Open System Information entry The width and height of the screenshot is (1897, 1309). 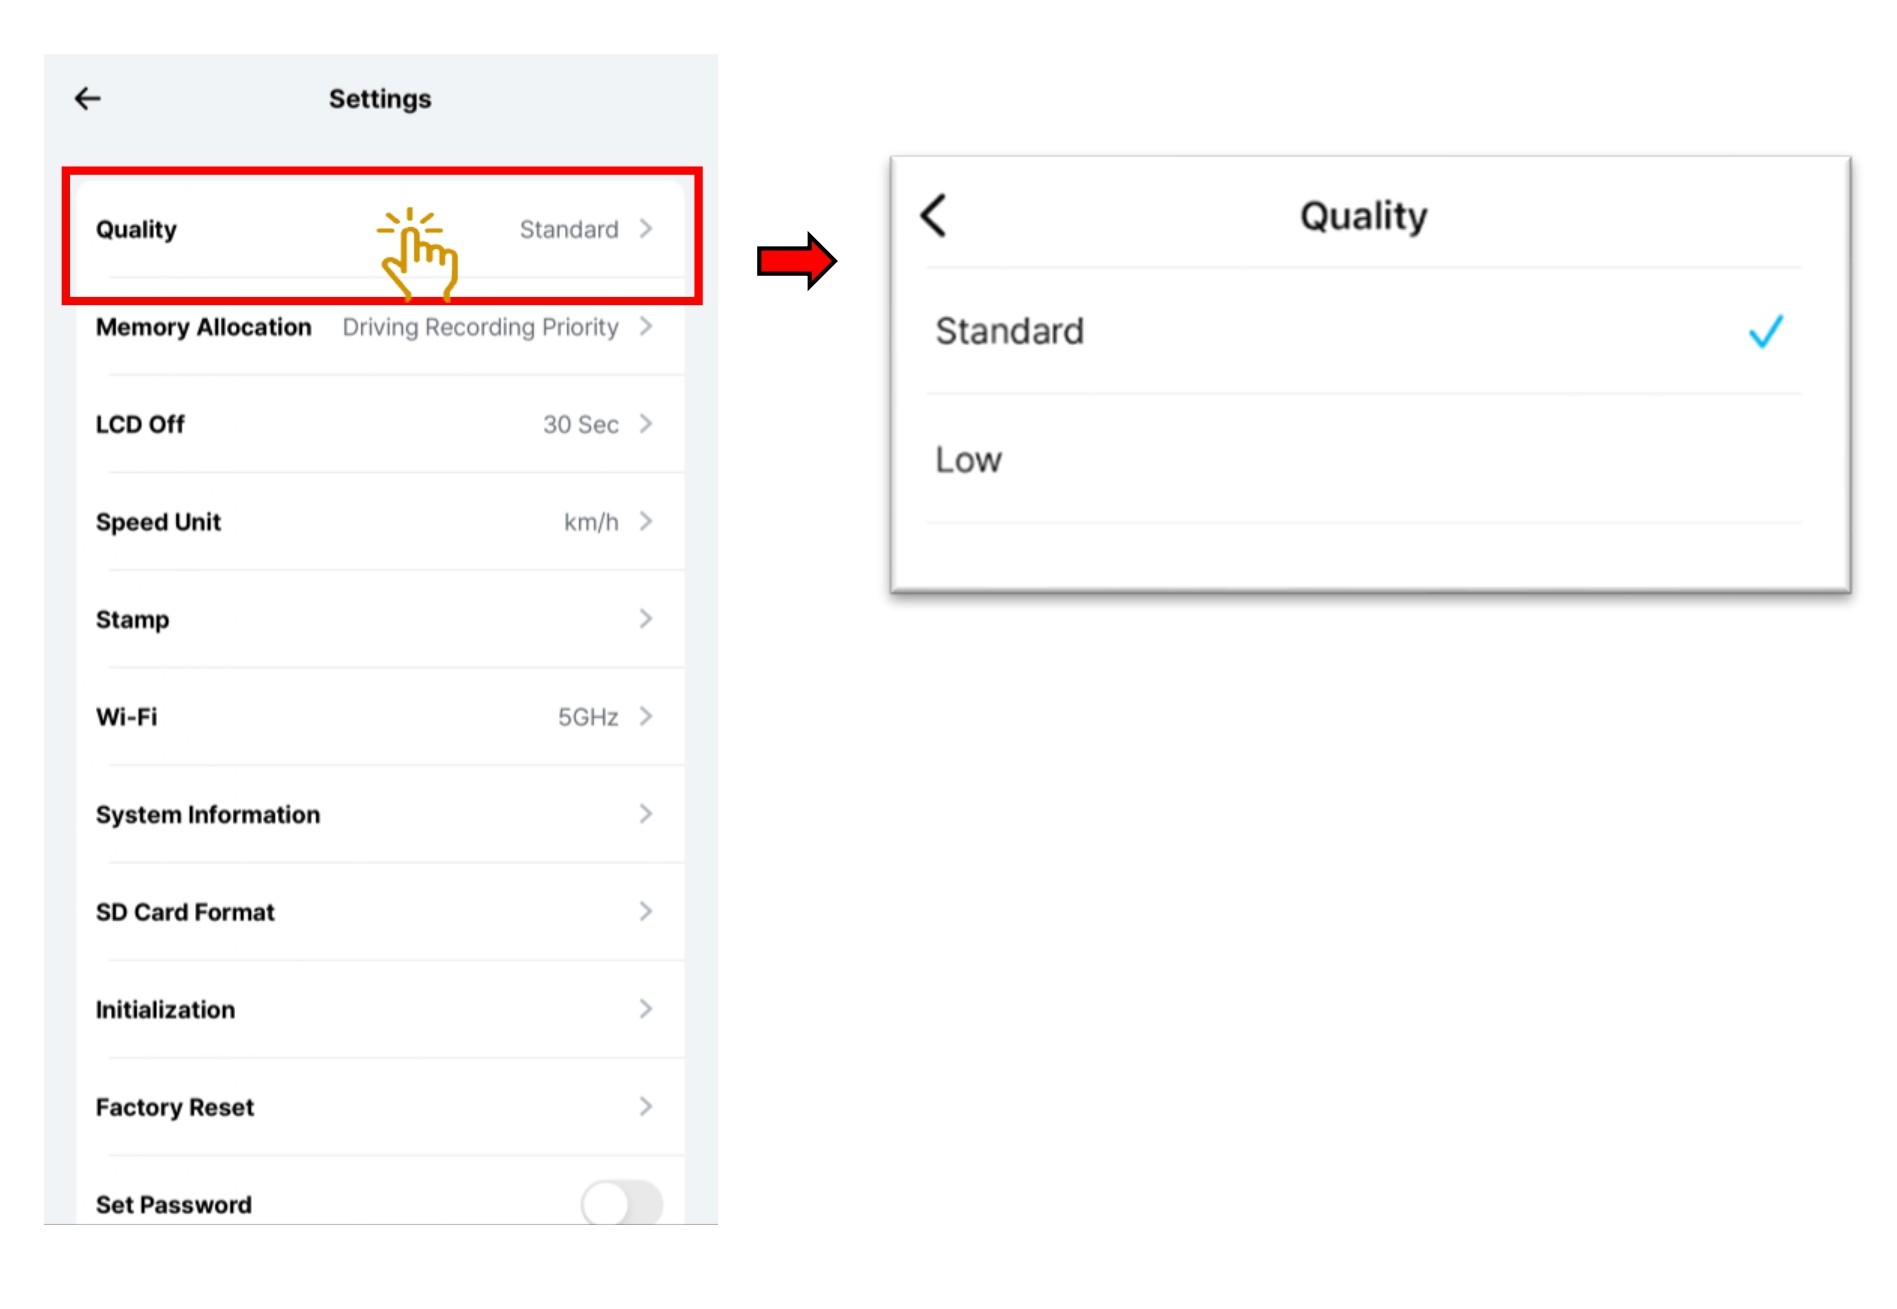pyautogui.click(x=380, y=814)
